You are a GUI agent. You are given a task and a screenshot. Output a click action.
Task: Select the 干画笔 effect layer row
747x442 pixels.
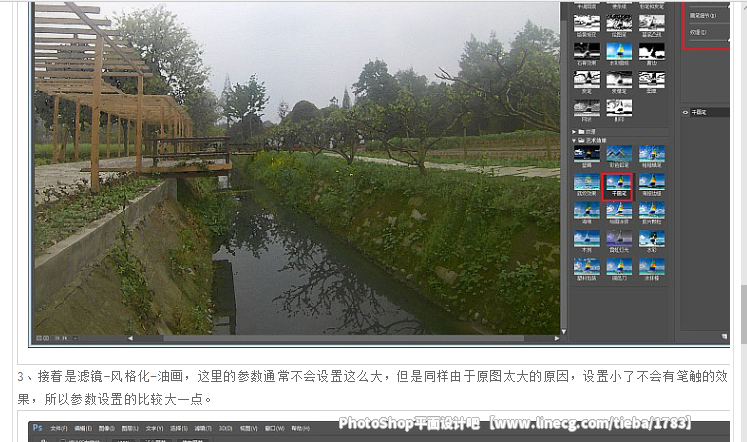(705, 112)
